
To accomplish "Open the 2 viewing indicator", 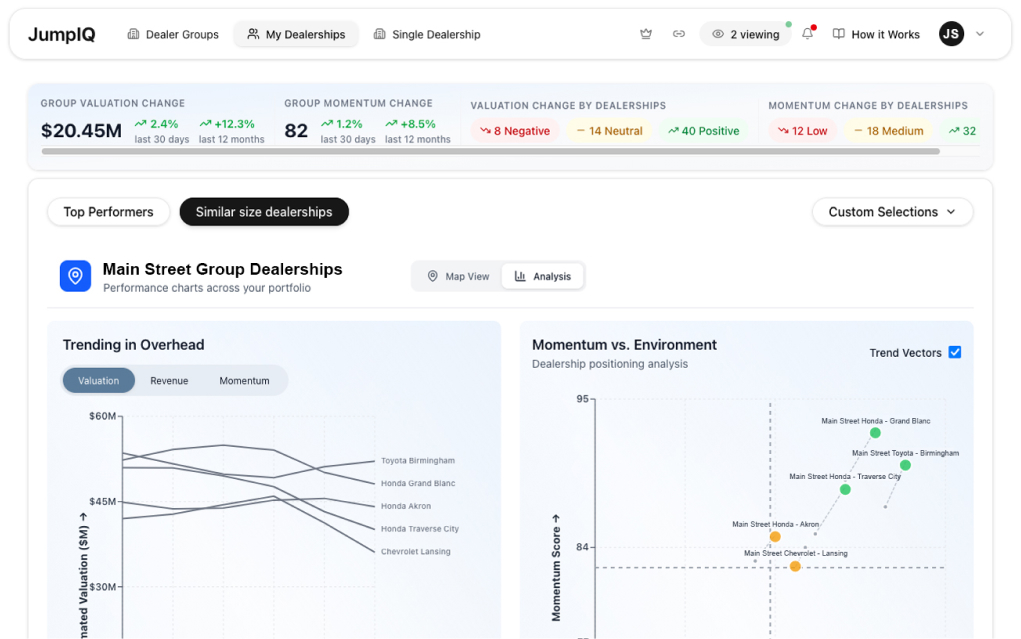I will [745, 34].
